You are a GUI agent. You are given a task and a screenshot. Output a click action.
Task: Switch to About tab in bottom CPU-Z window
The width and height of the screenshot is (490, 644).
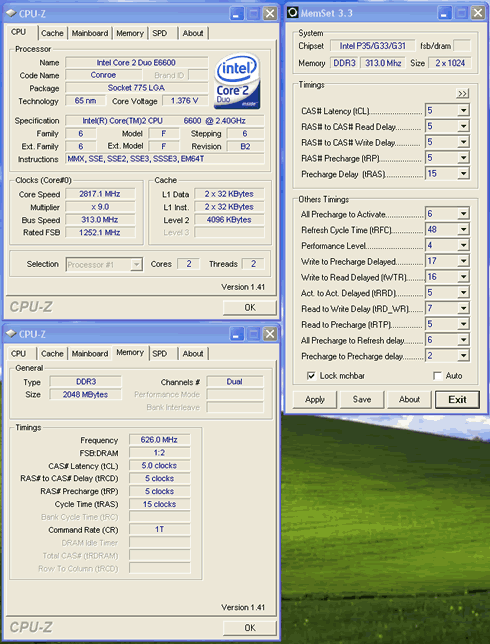coord(193,354)
